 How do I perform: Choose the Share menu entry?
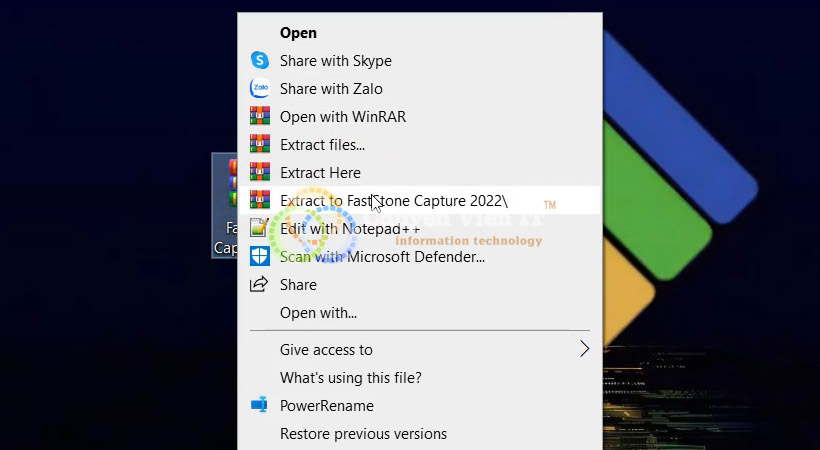[420, 285]
